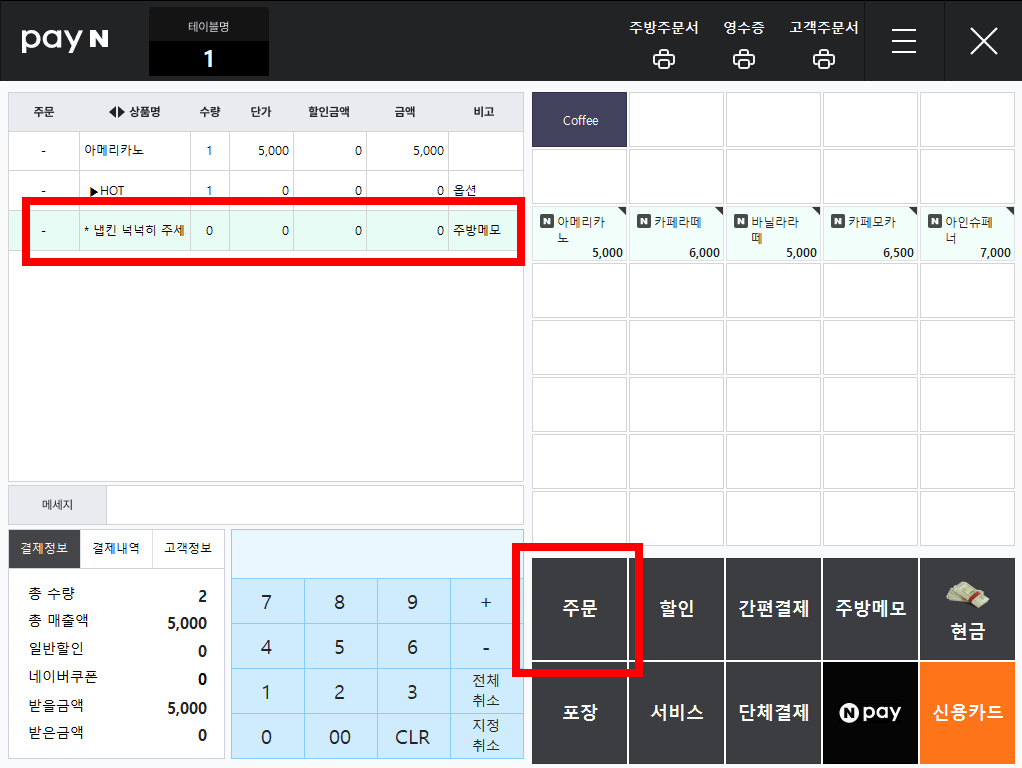Switch to 결제정보 tab
The width and height of the screenshot is (1022, 768).
coord(44,548)
